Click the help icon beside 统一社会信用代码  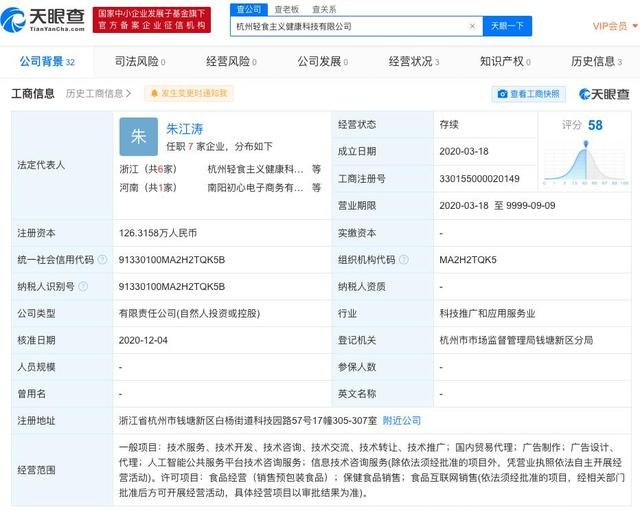(103, 260)
